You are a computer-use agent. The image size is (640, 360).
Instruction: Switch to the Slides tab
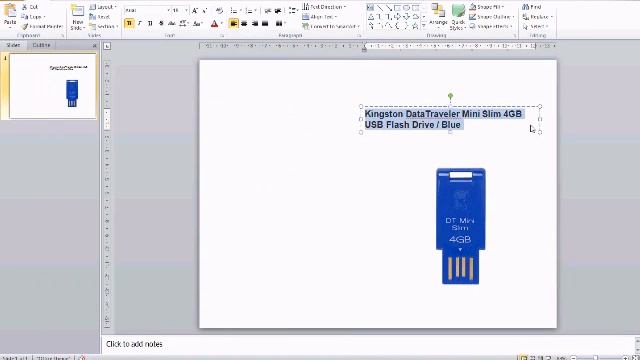pyautogui.click(x=13, y=45)
